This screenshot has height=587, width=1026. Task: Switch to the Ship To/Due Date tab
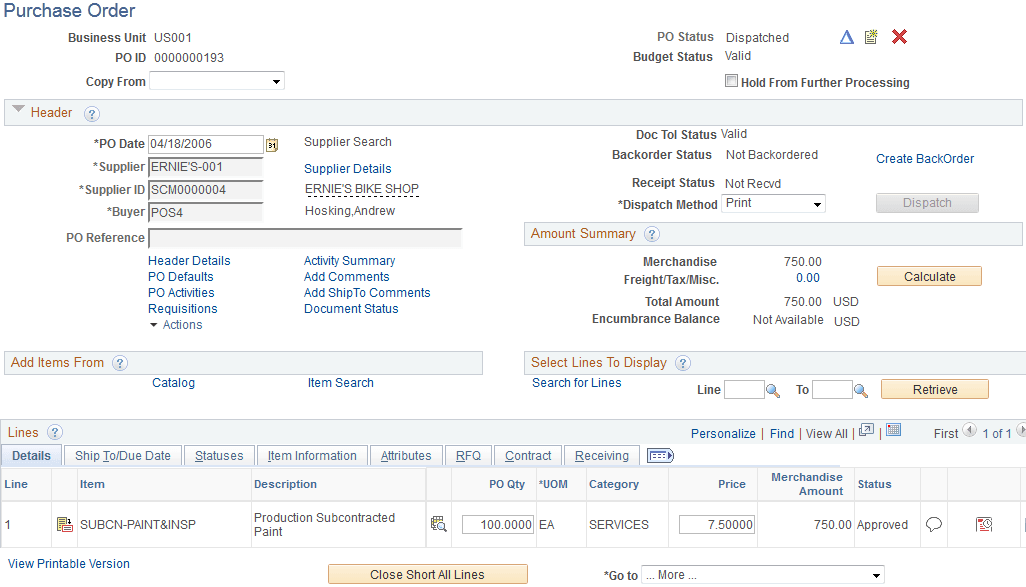[122, 455]
